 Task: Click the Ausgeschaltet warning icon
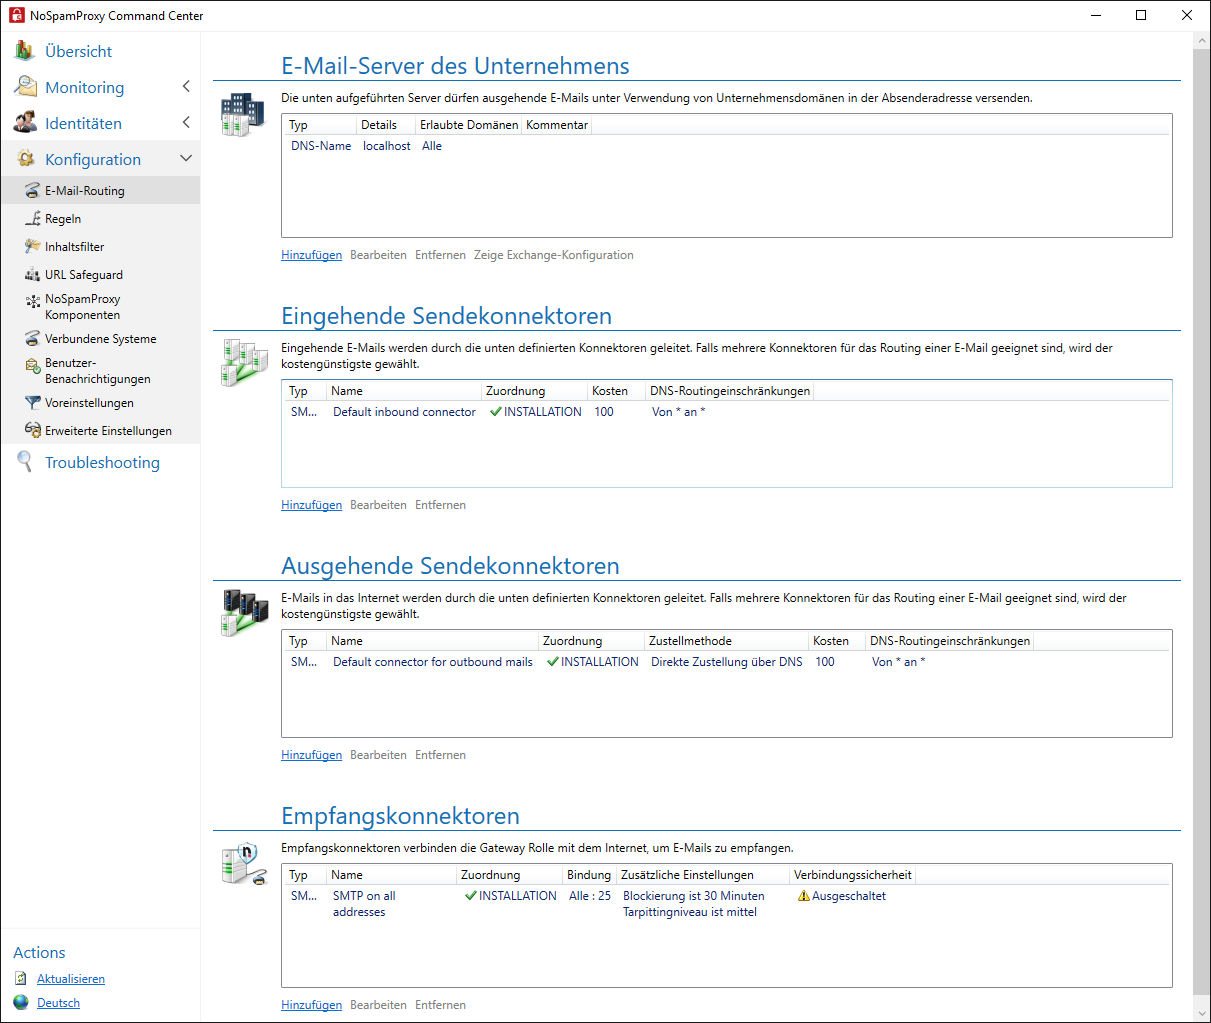[x=804, y=896]
